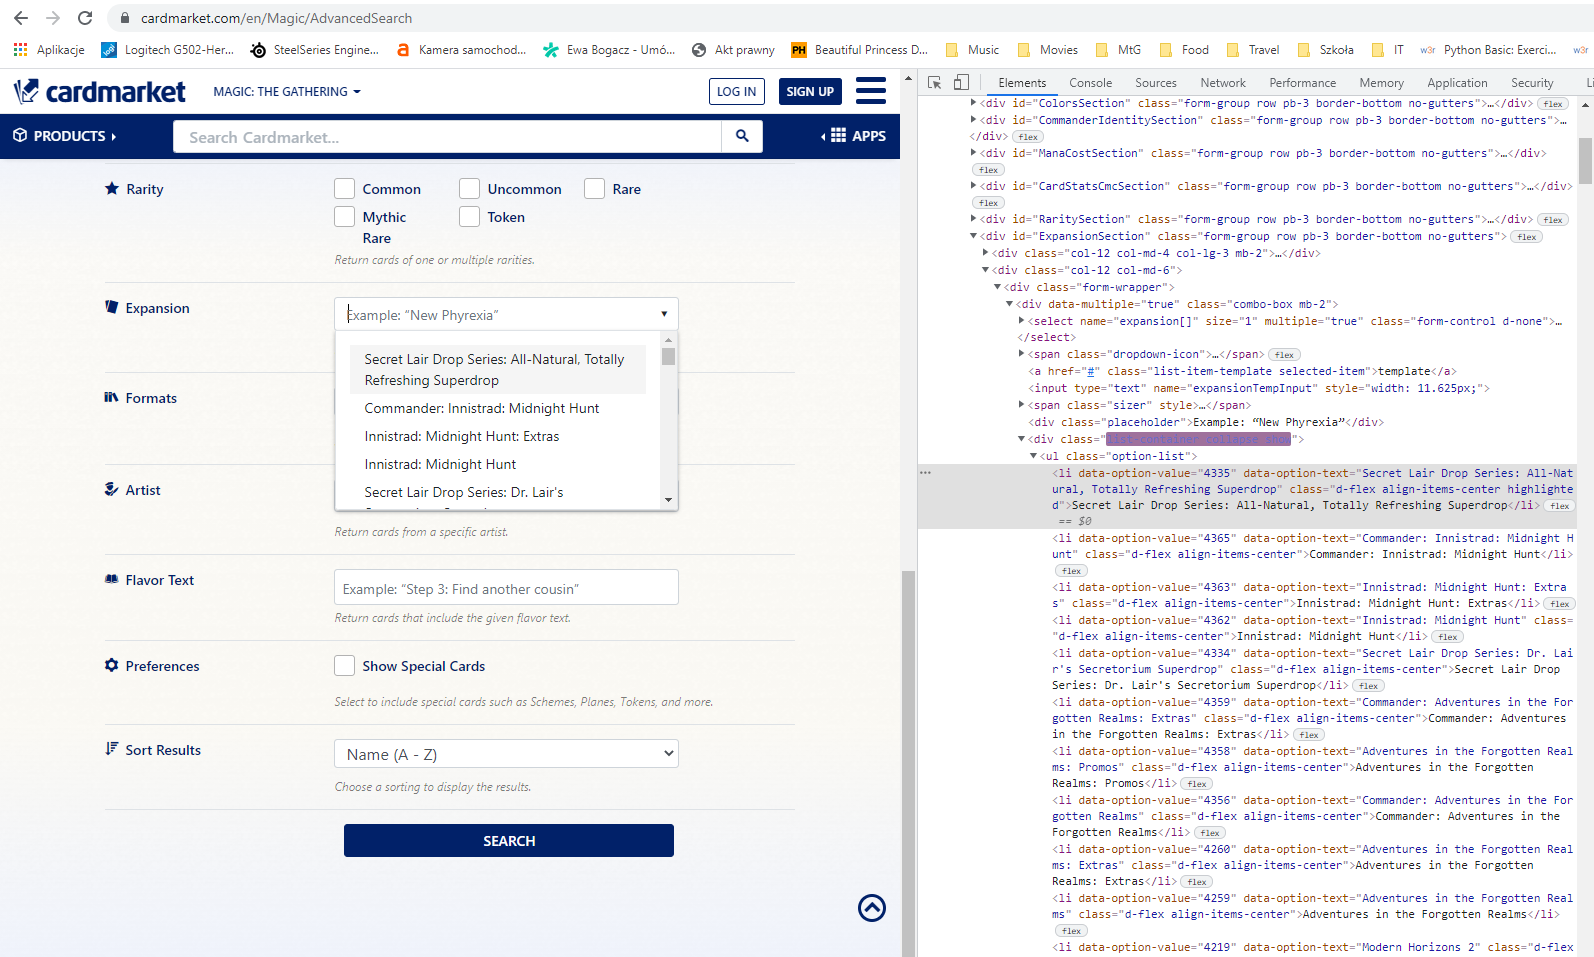Collapse the option-list ul node
This screenshot has width=1594, height=957.
coord(1033,456)
